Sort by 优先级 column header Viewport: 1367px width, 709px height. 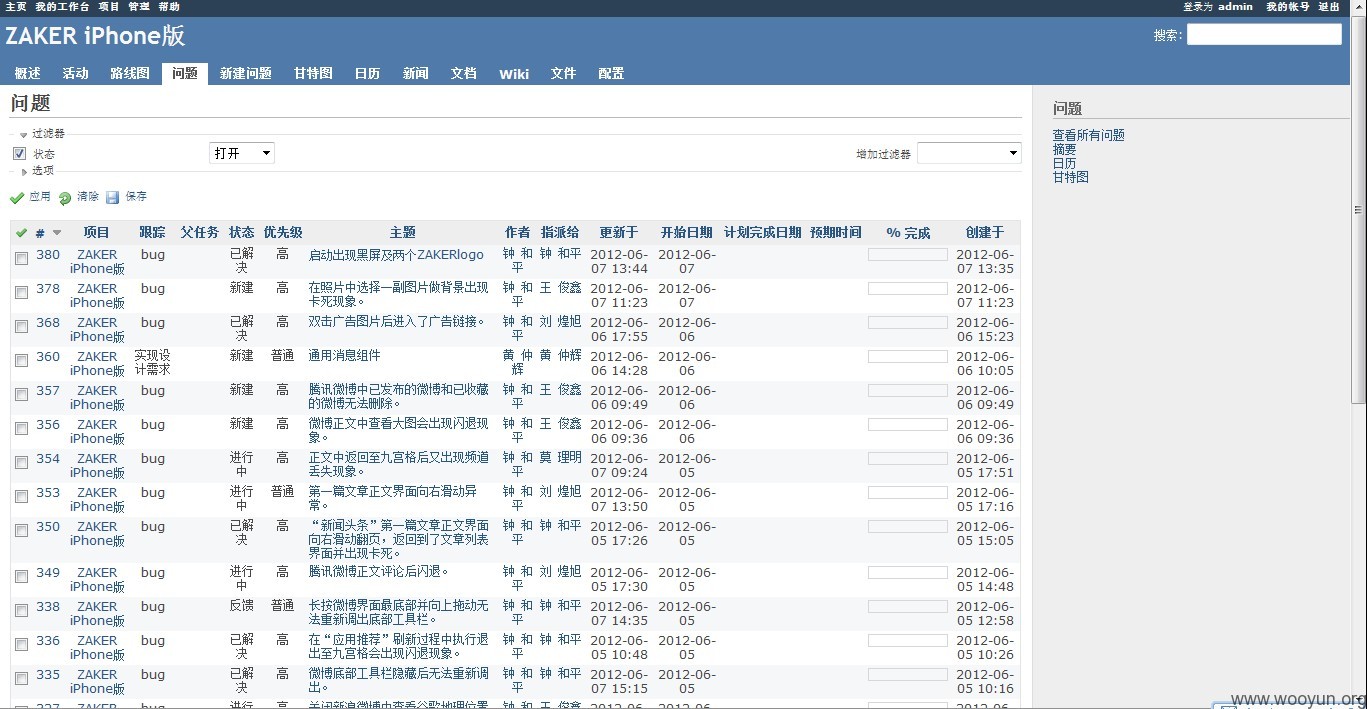pos(283,233)
